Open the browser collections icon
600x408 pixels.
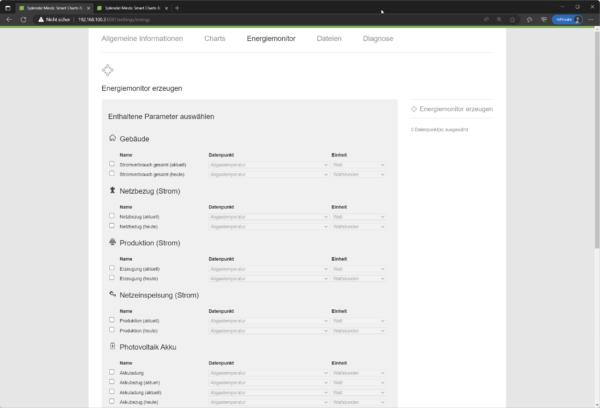point(544,20)
